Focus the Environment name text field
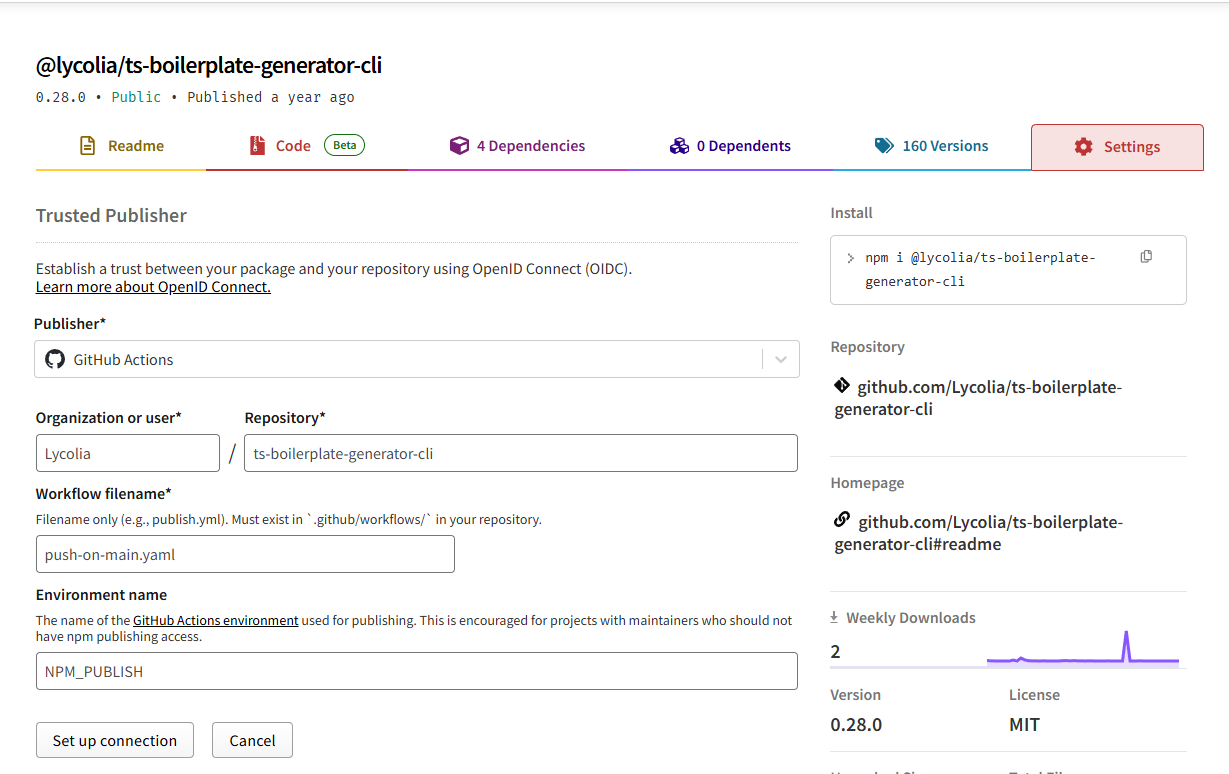1229x774 pixels. pyautogui.click(x=416, y=671)
